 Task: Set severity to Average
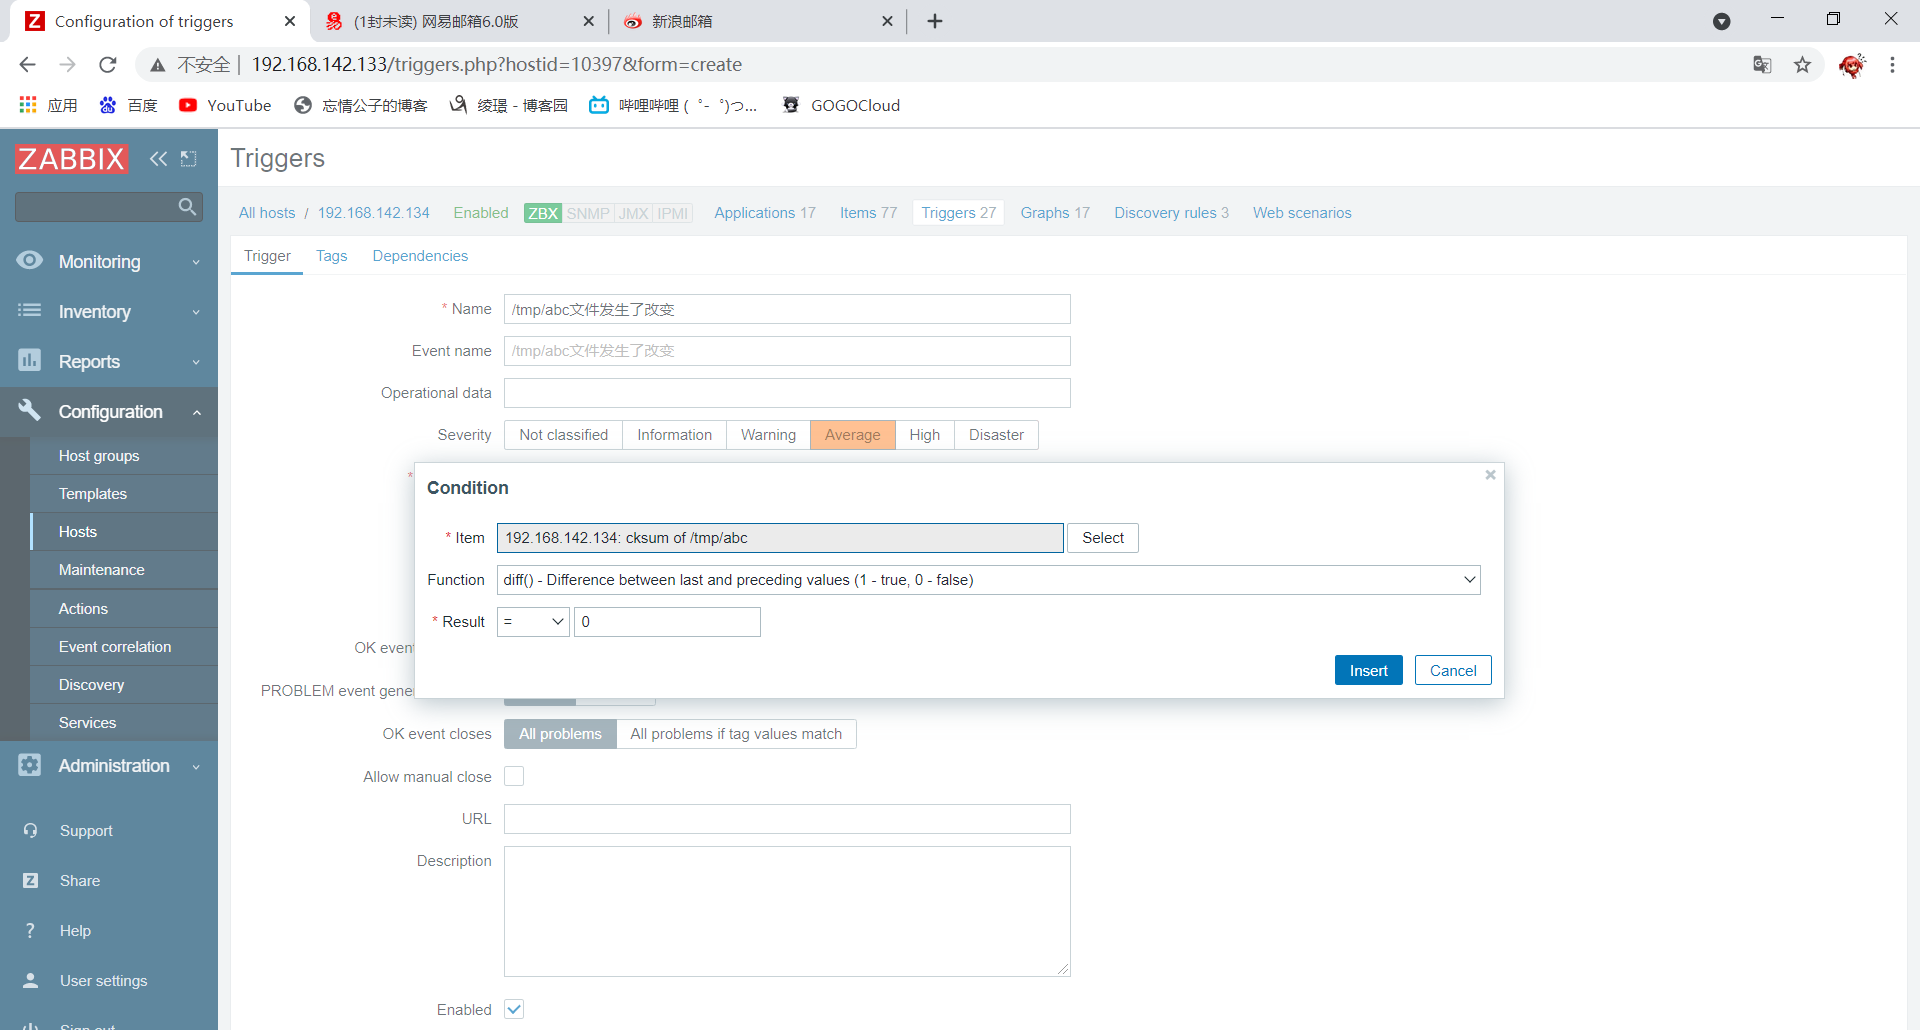pyautogui.click(x=852, y=435)
